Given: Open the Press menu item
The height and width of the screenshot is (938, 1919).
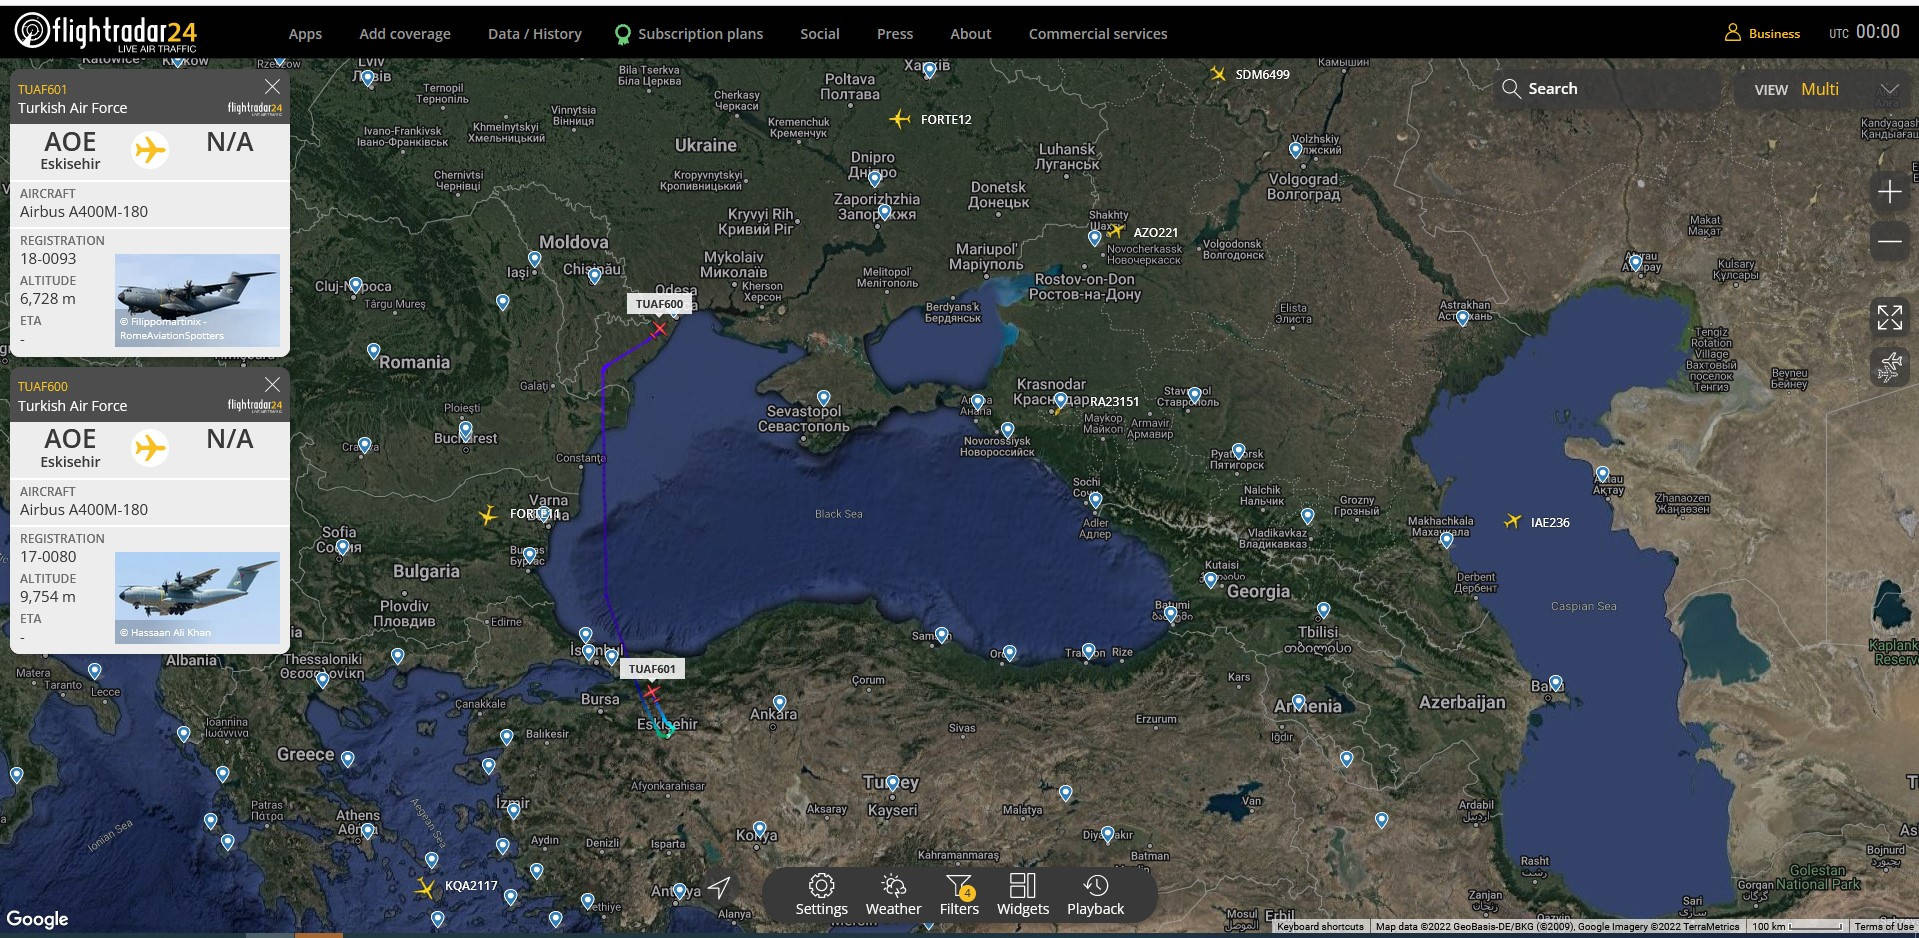Looking at the screenshot, I should (x=895, y=34).
